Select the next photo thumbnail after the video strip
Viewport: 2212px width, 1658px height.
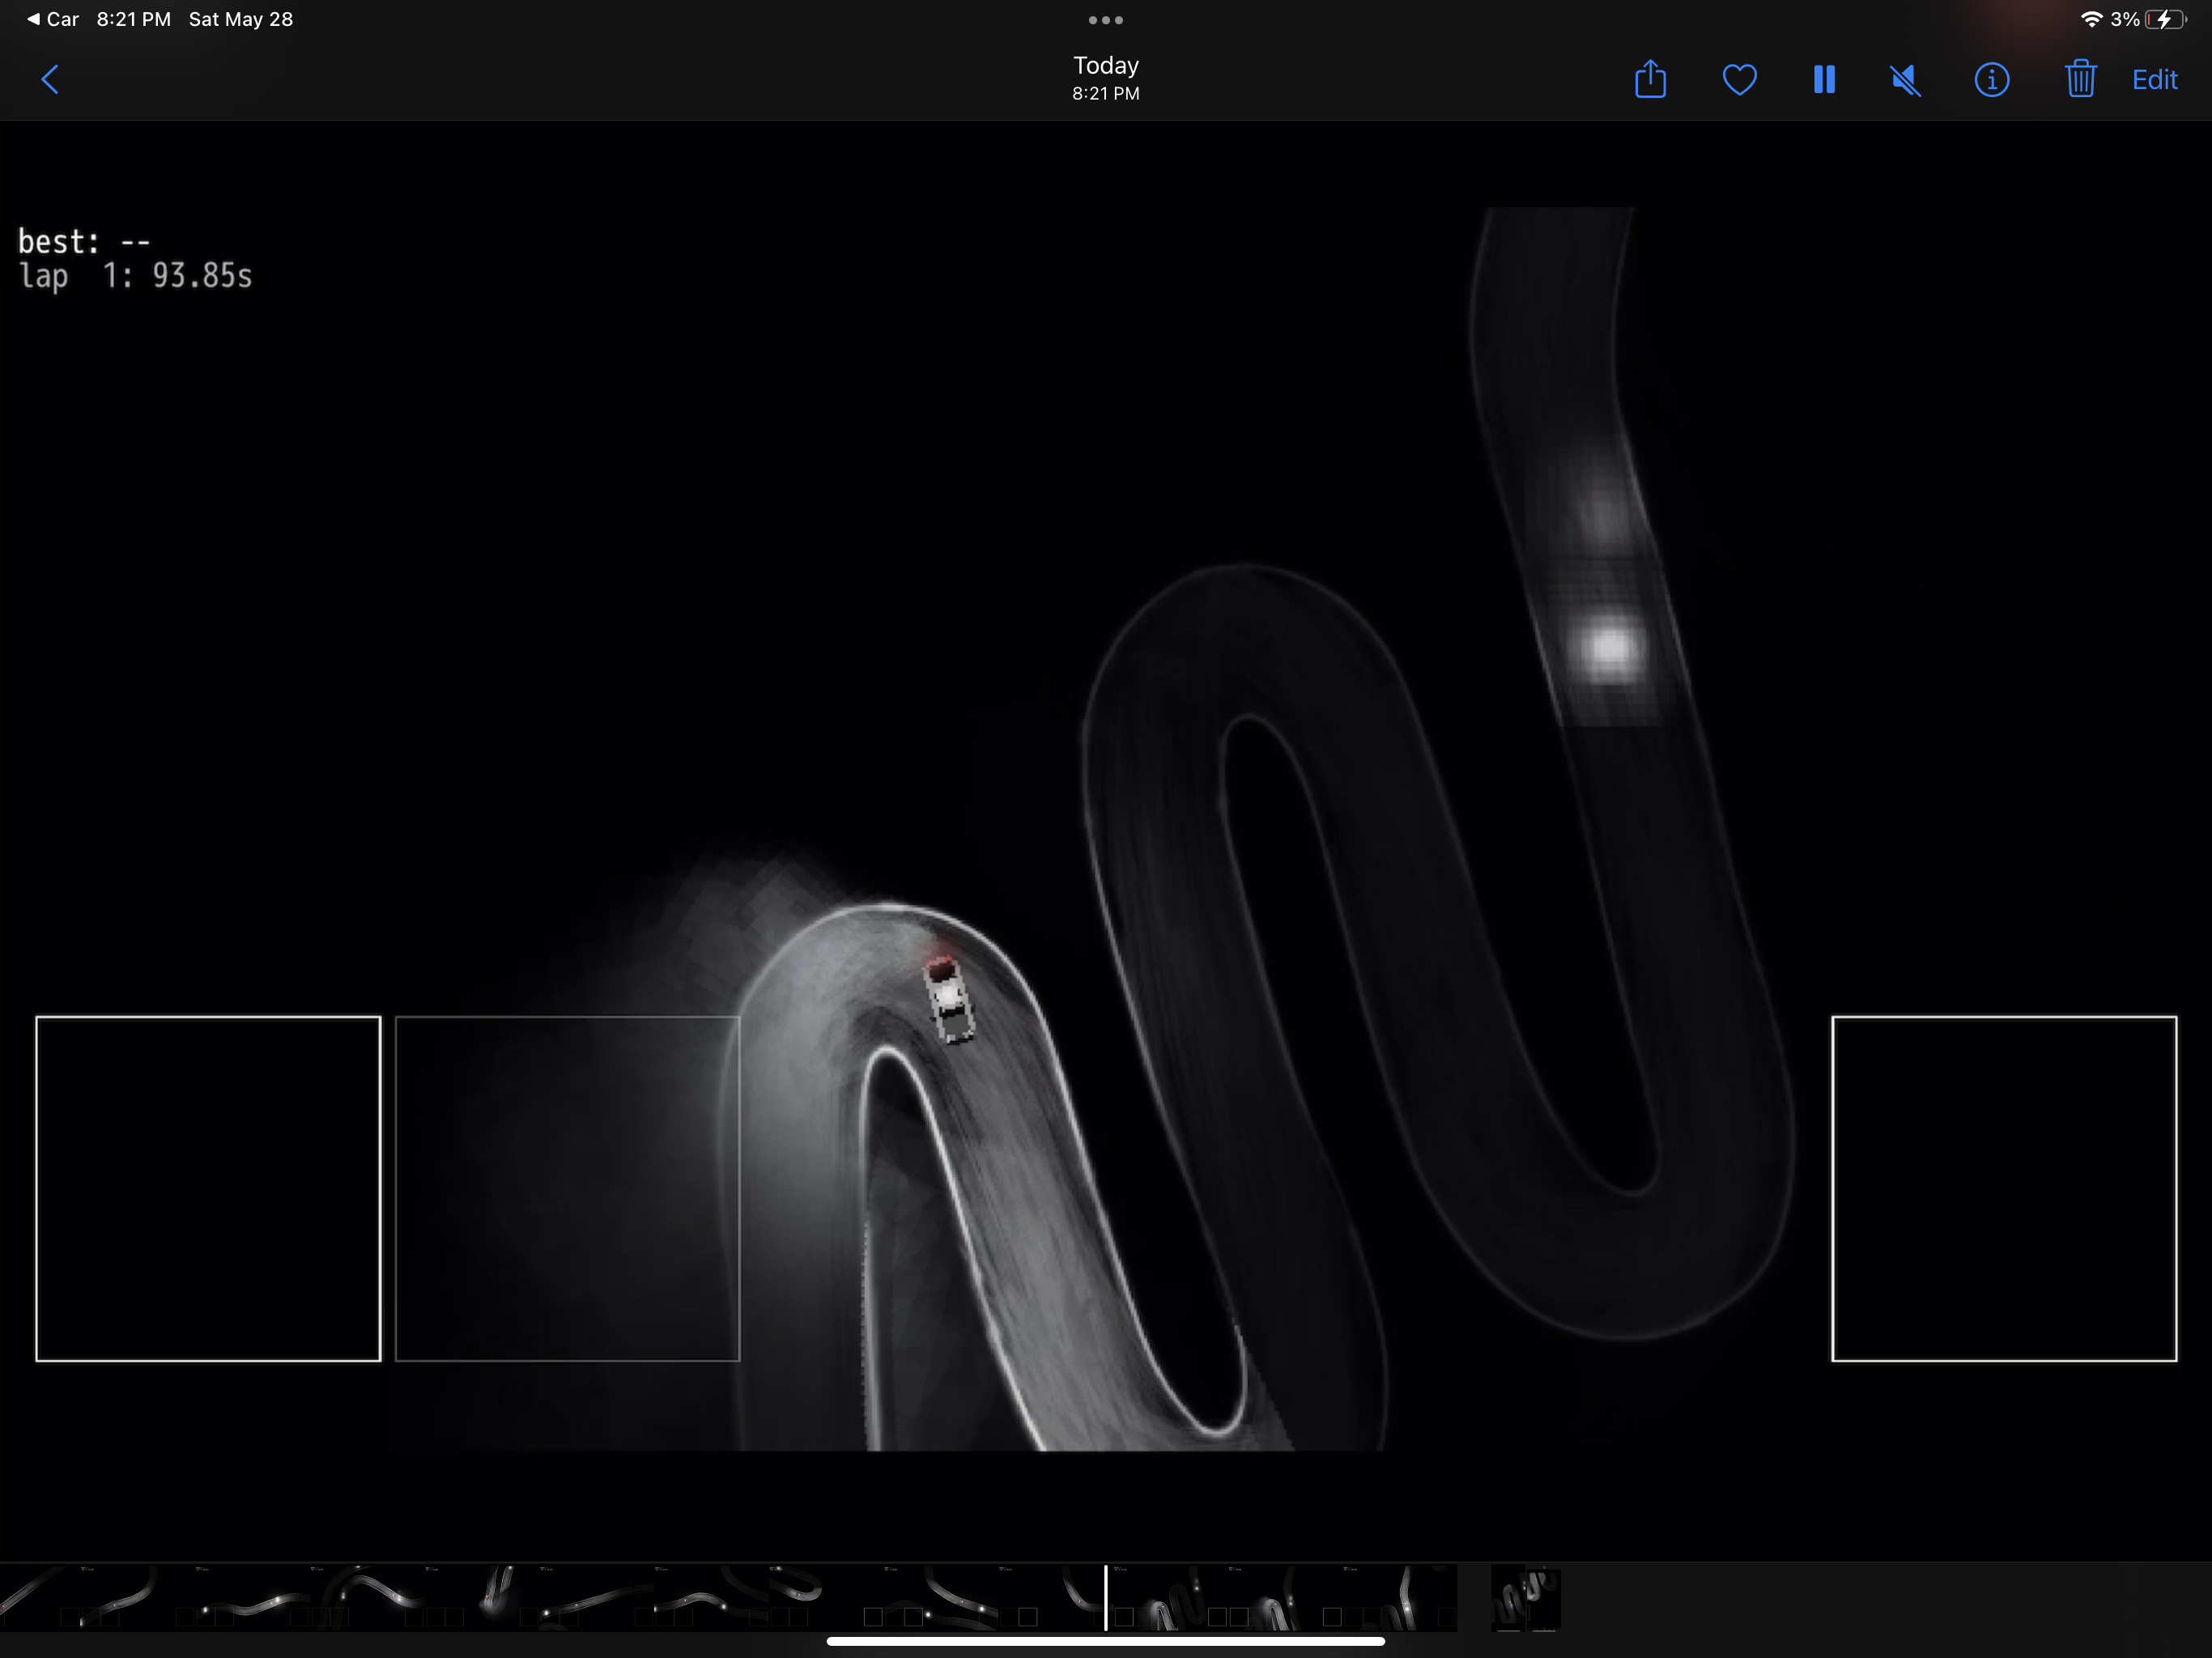coord(1525,1598)
